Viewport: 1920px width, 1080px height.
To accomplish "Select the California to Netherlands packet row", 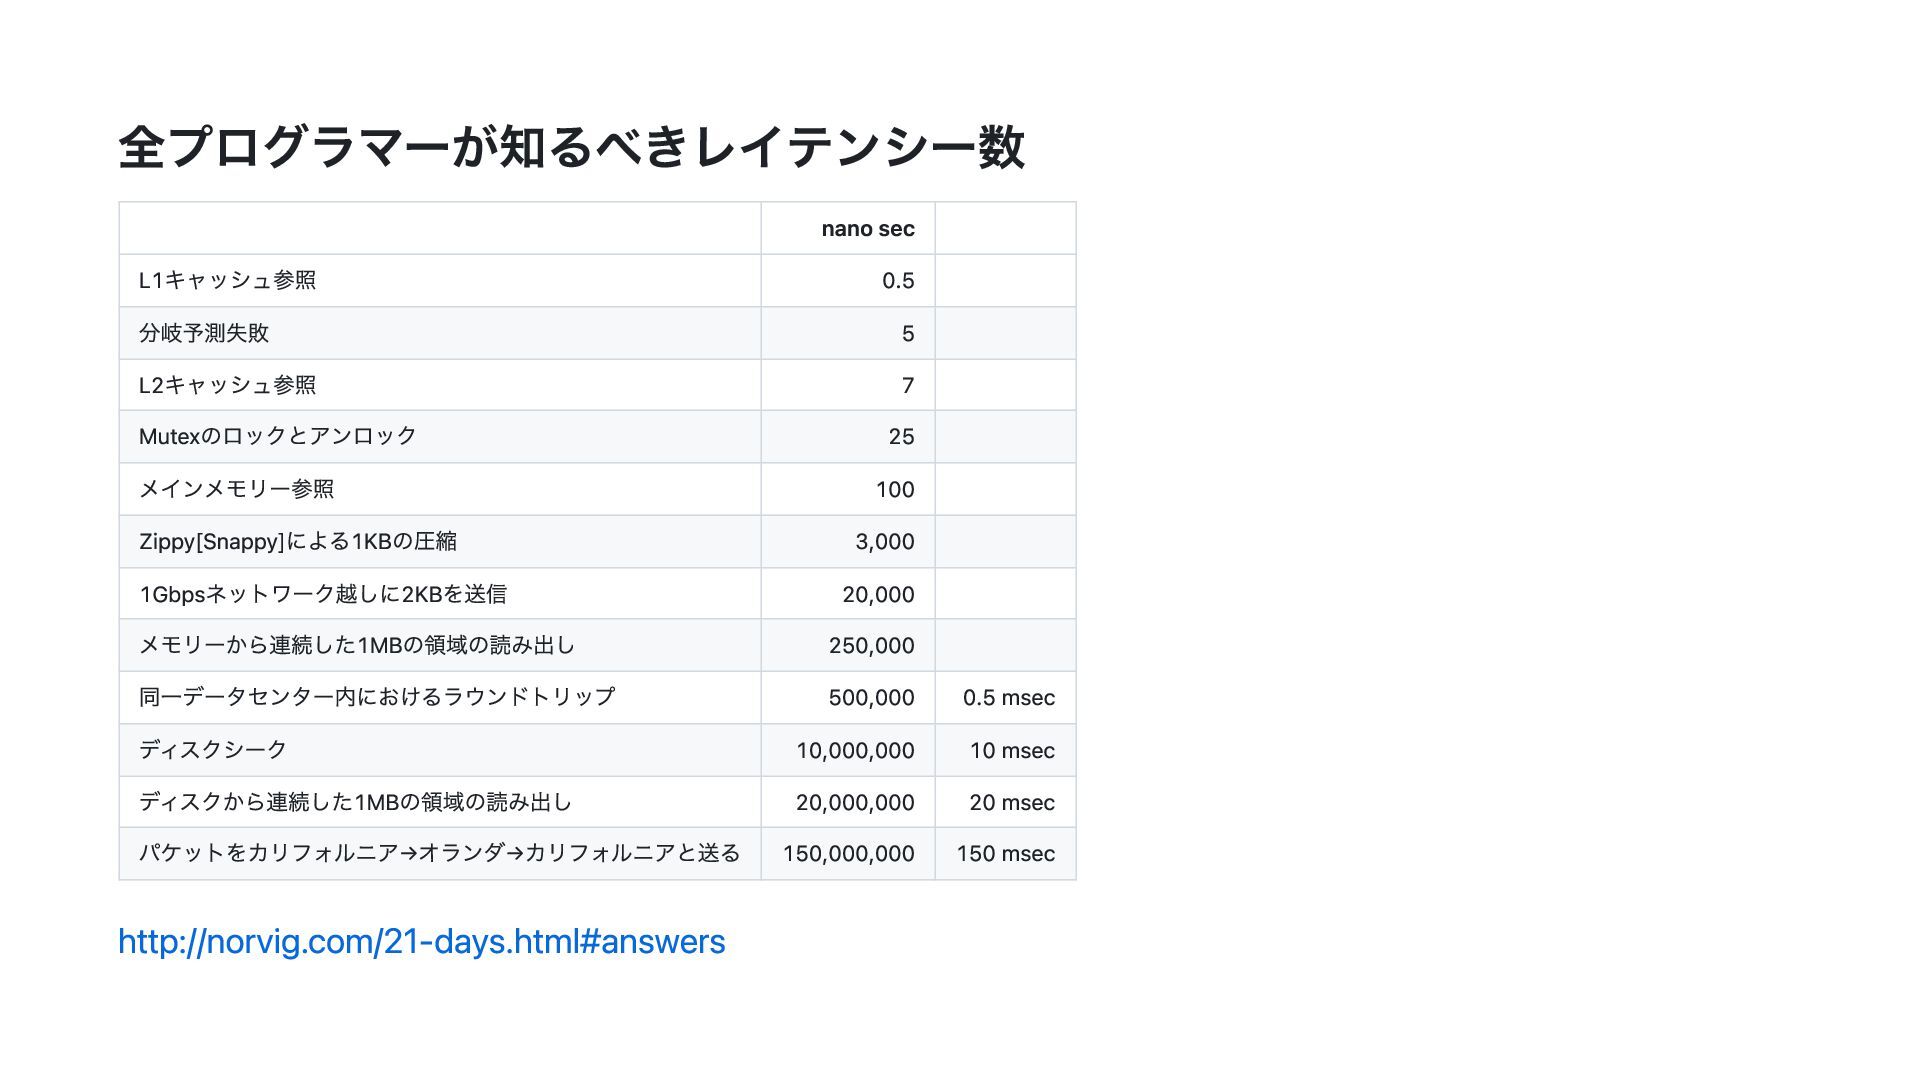I will [x=439, y=854].
